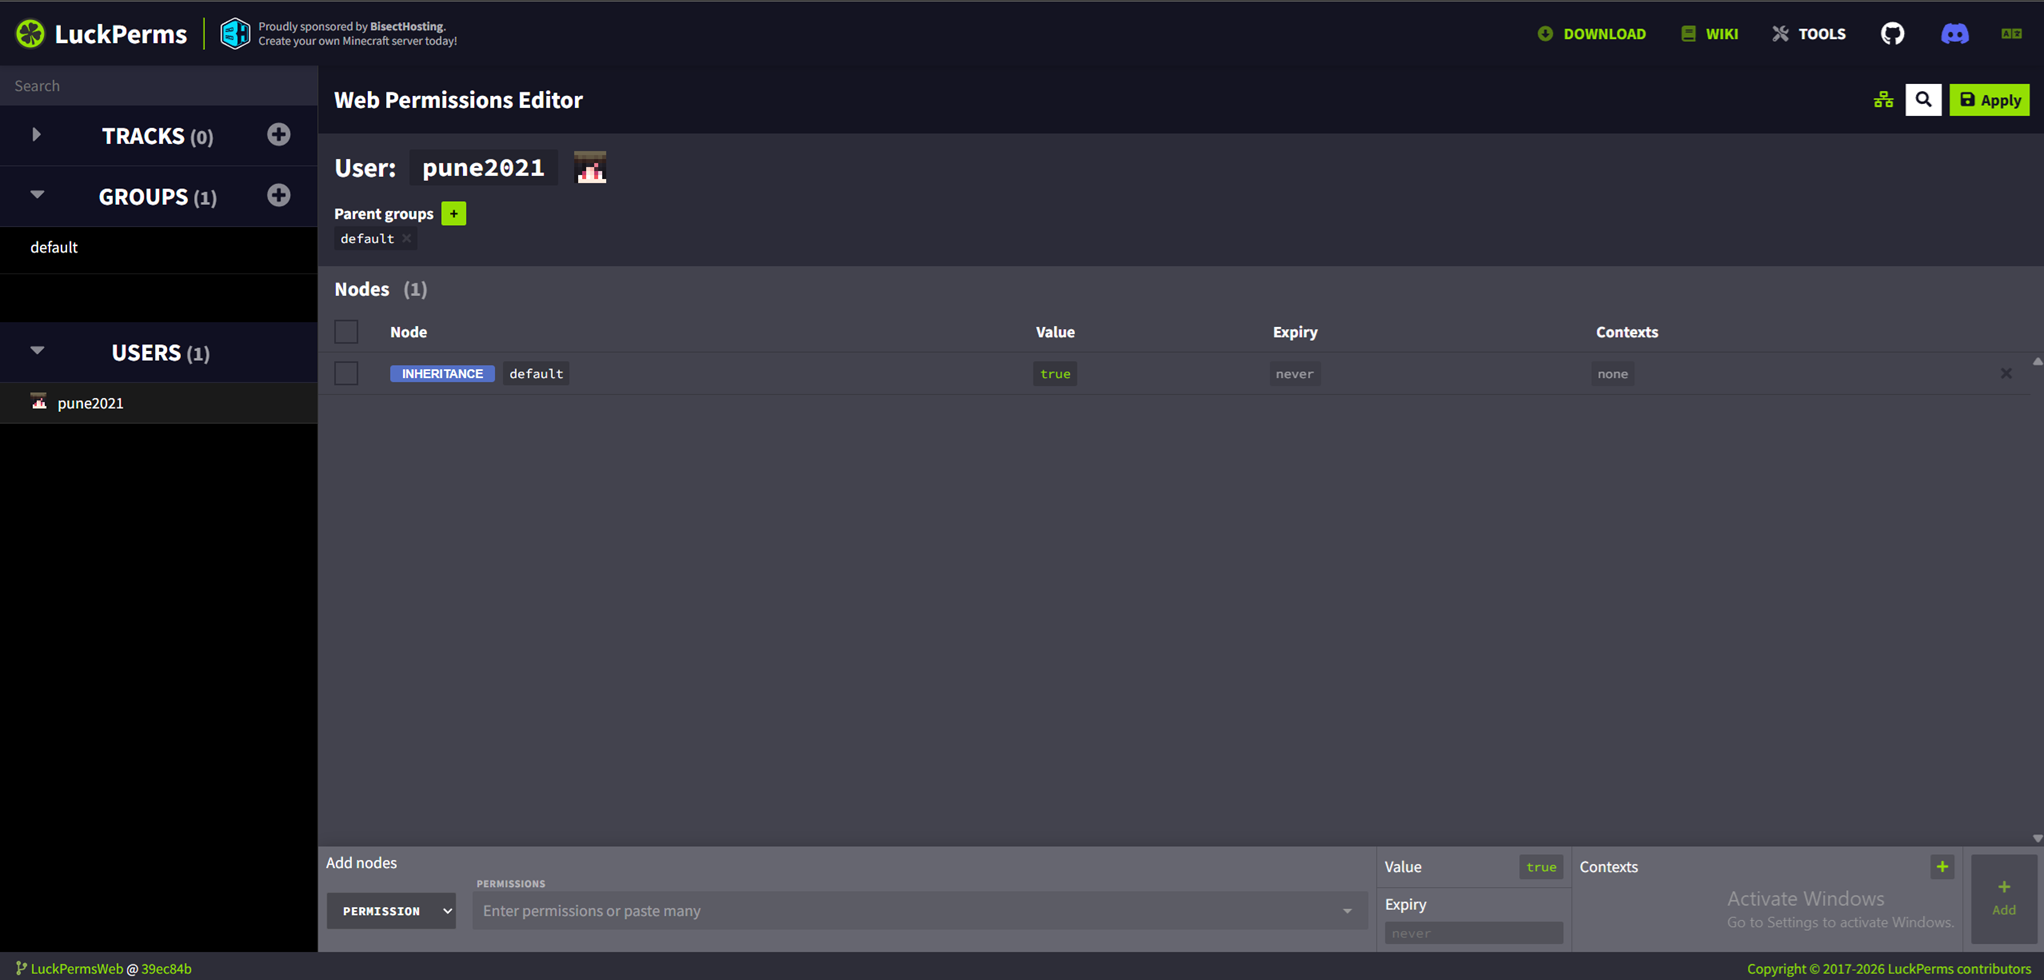Add a context with green plus
2044x980 pixels.
tap(1942, 867)
